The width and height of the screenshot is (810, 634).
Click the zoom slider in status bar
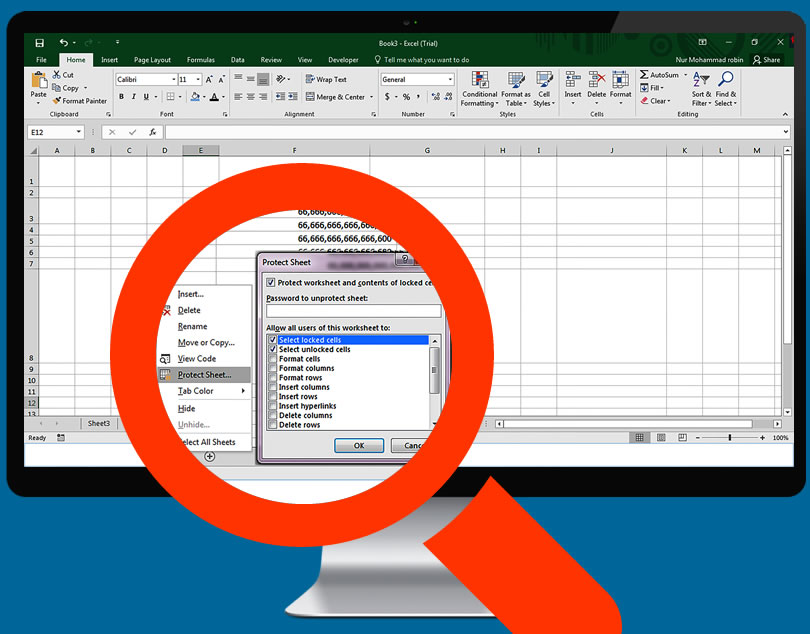pos(730,438)
